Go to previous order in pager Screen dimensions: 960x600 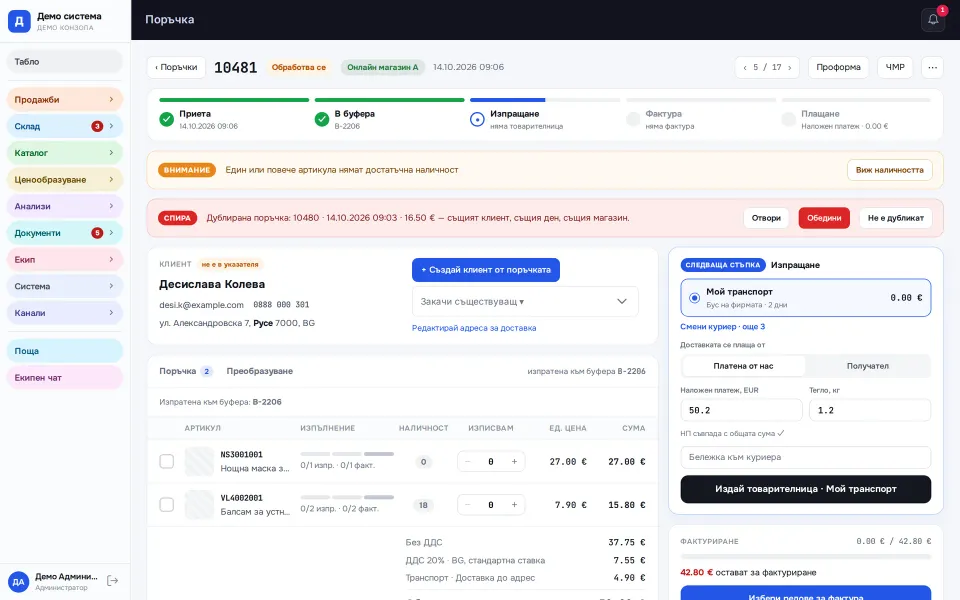[x=744, y=67]
